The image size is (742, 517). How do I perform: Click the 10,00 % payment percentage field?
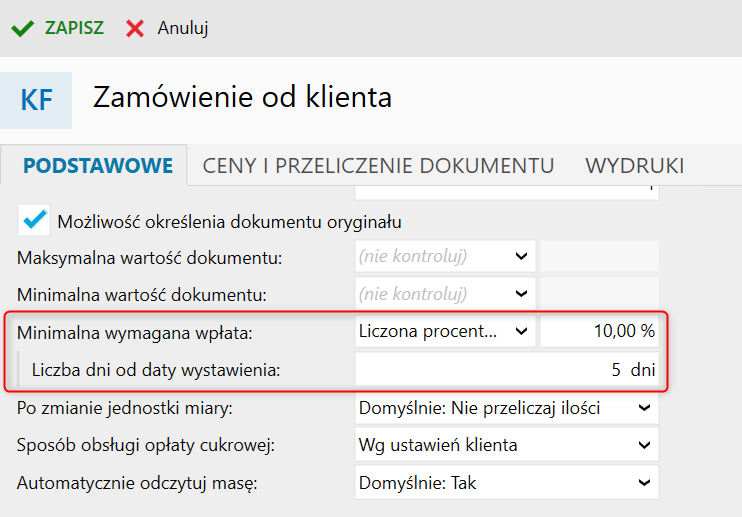pyautogui.click(x=599, y=331)
